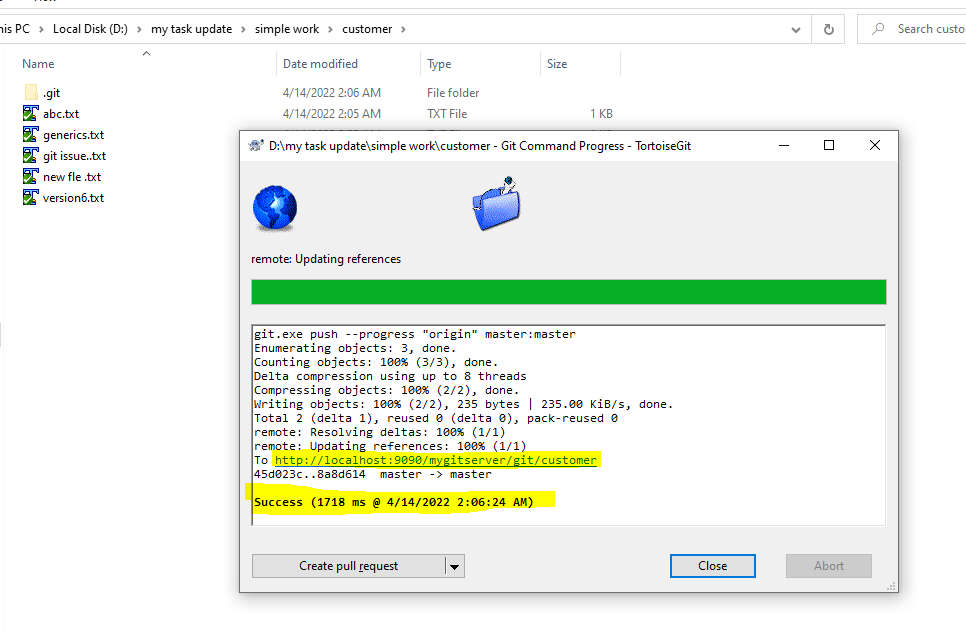The height and width of the screenshot is (632, 966).
Task: Open the localhost:9090 customer repository link
Action: (436, 460)
